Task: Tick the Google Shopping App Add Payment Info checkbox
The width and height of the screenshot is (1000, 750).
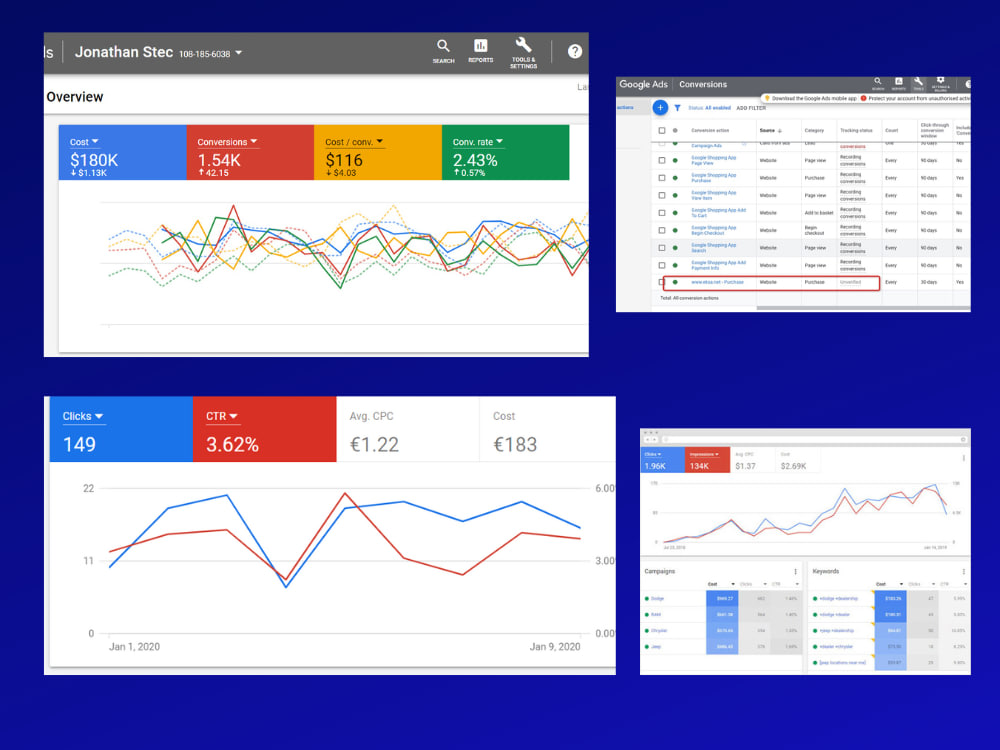Action: (661, 265)
